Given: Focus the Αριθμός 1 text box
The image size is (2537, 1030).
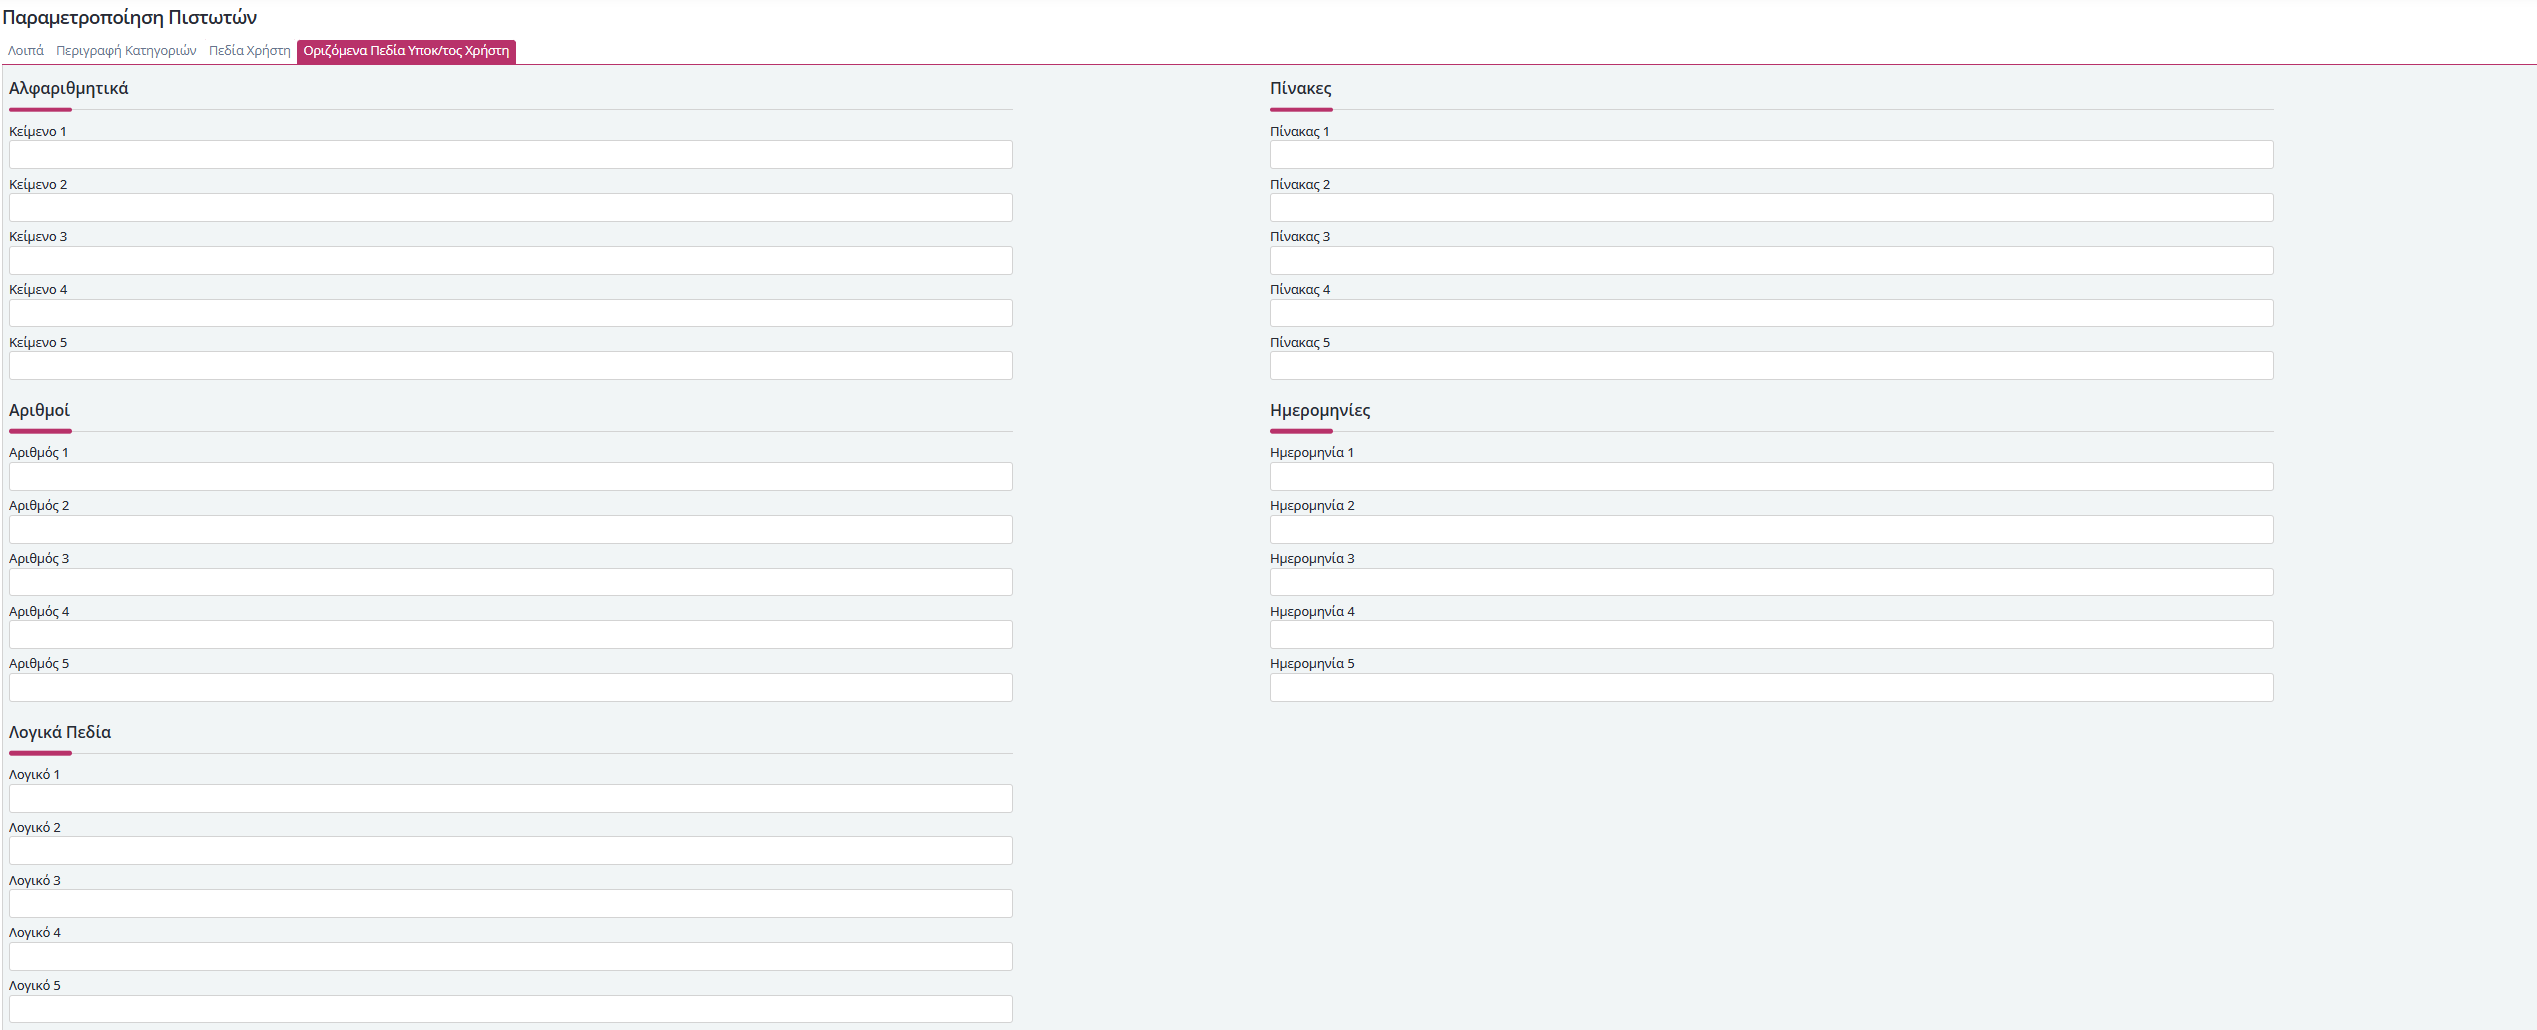Looking at the screenshot, I should [x=511, y=477].
